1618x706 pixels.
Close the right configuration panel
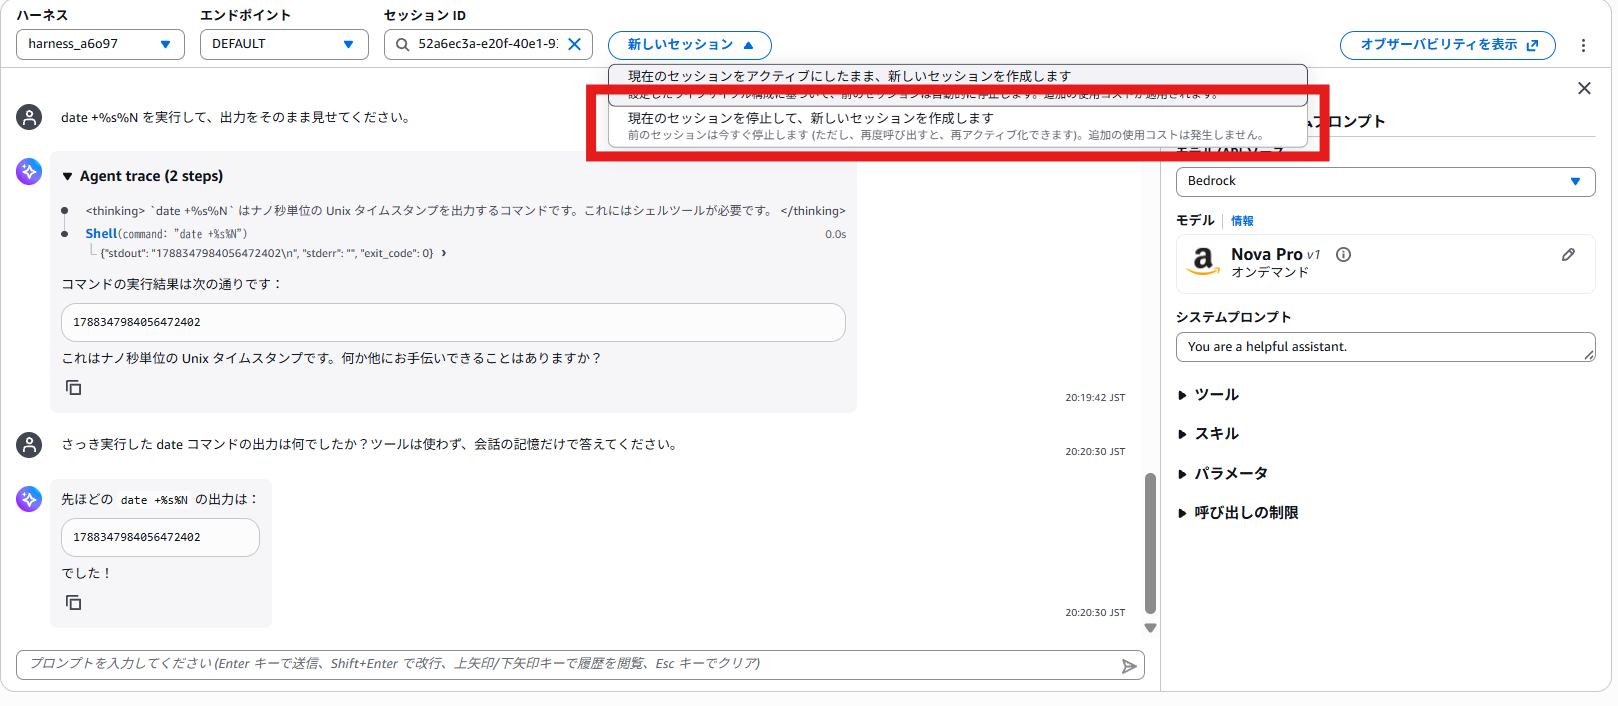point(1584,88)
